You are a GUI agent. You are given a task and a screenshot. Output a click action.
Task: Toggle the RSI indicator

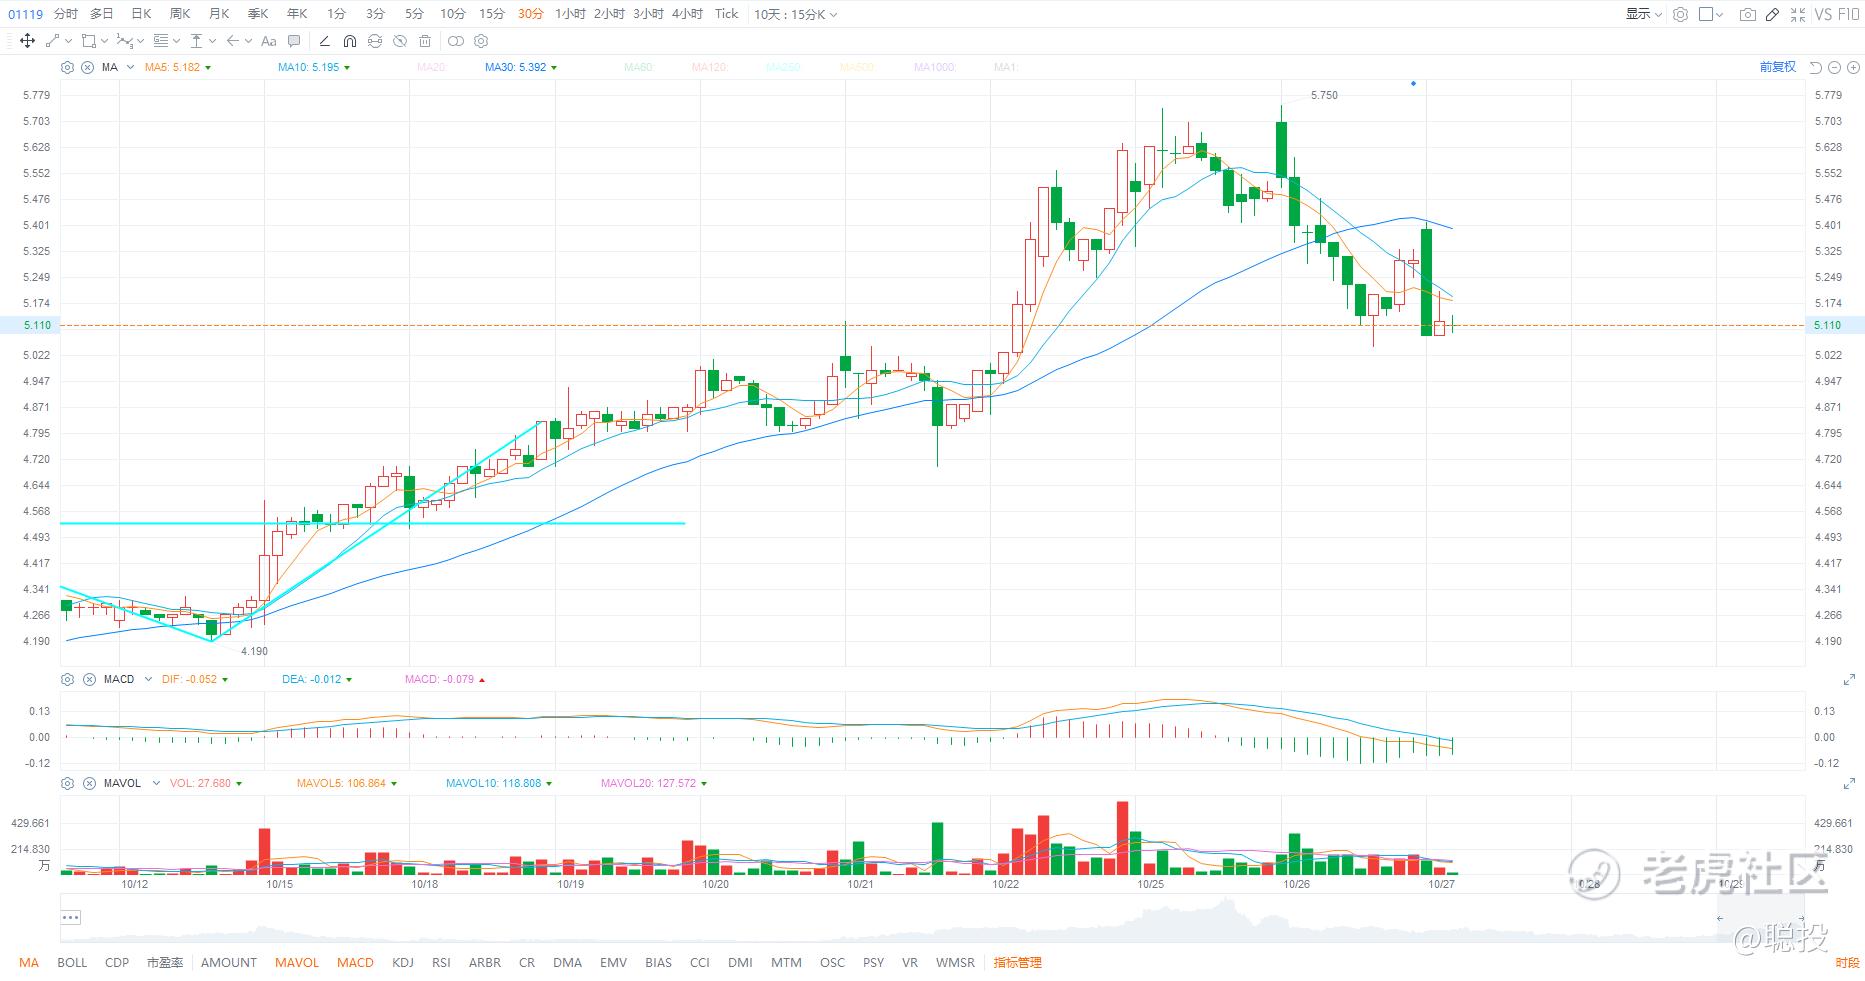[x=441, y=963]
